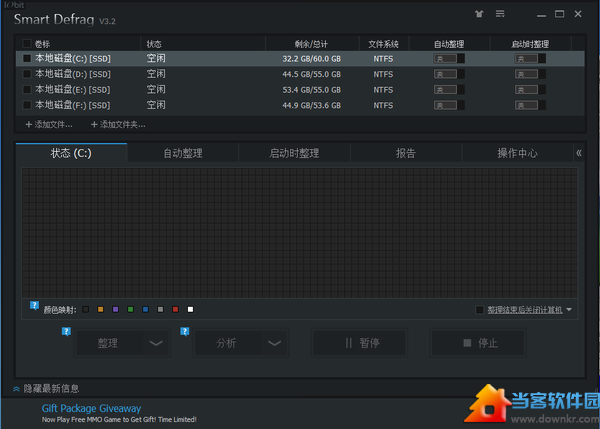The image size is (600, 429).
Task: Click the + 添加文件... link
Action: (49, 125)
